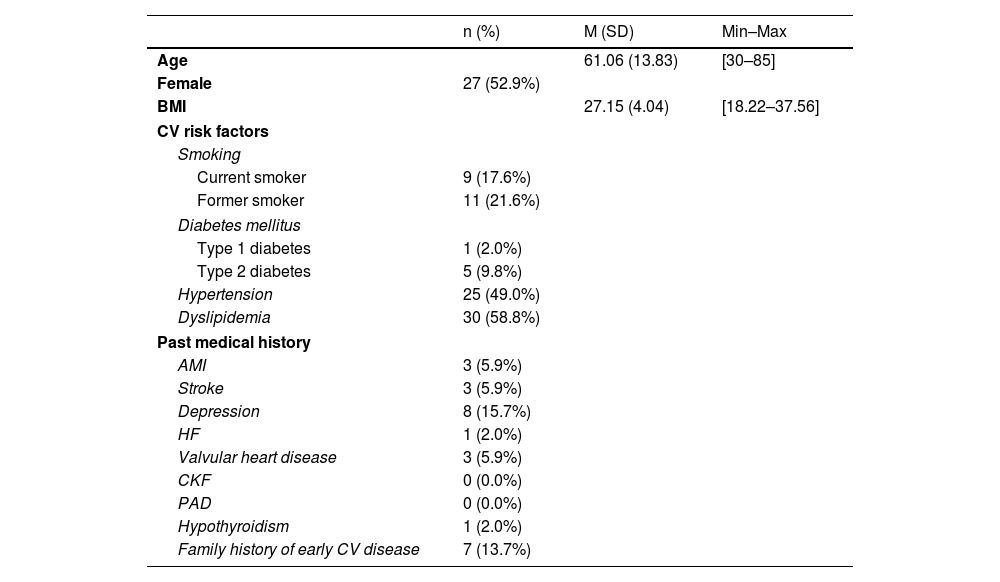This screenshot has height=582, width=1000.
Task: Select the Hypothyroidism row label
Action: tap(233, 527)
